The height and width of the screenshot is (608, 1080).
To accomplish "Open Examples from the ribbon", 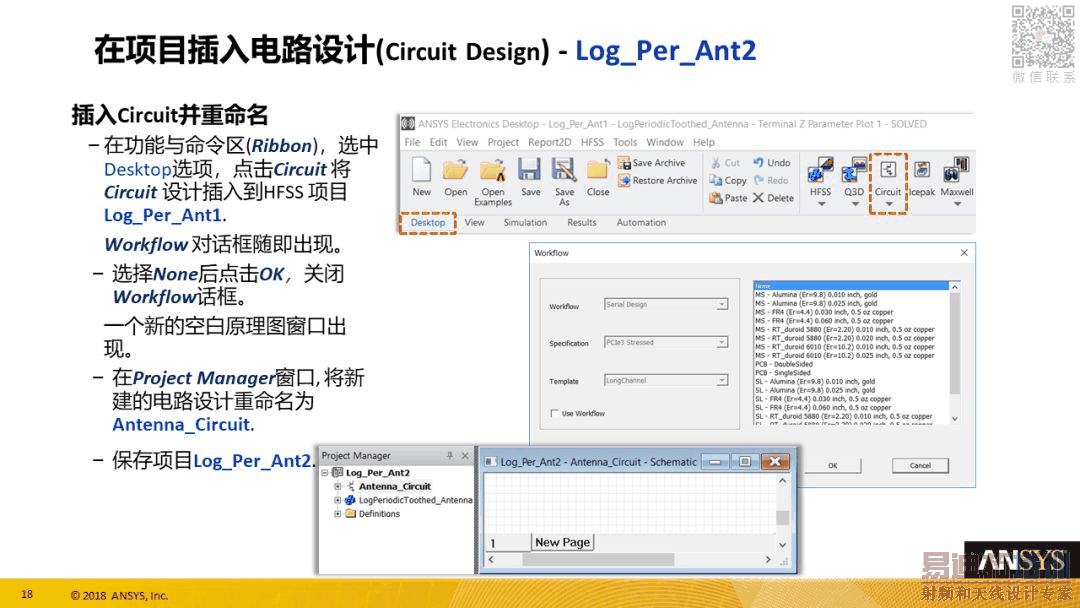I will (x=492, y=180).
